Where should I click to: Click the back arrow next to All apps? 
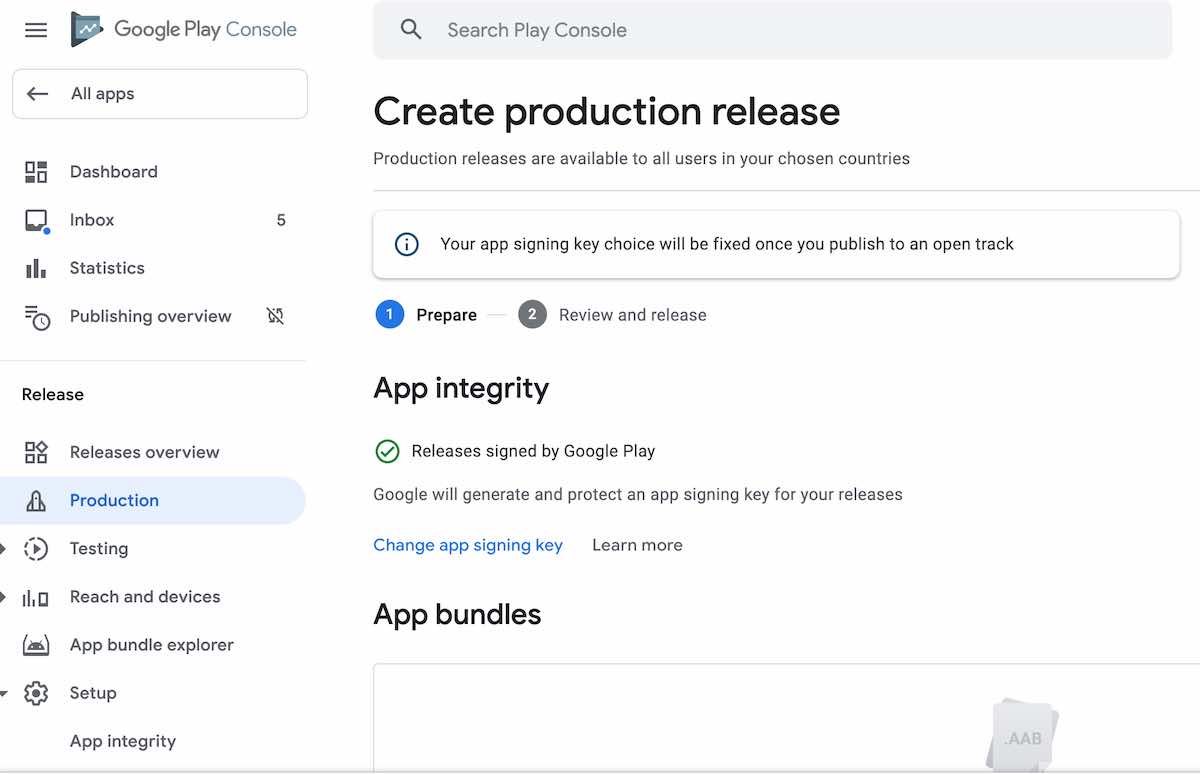coord(38,94)
